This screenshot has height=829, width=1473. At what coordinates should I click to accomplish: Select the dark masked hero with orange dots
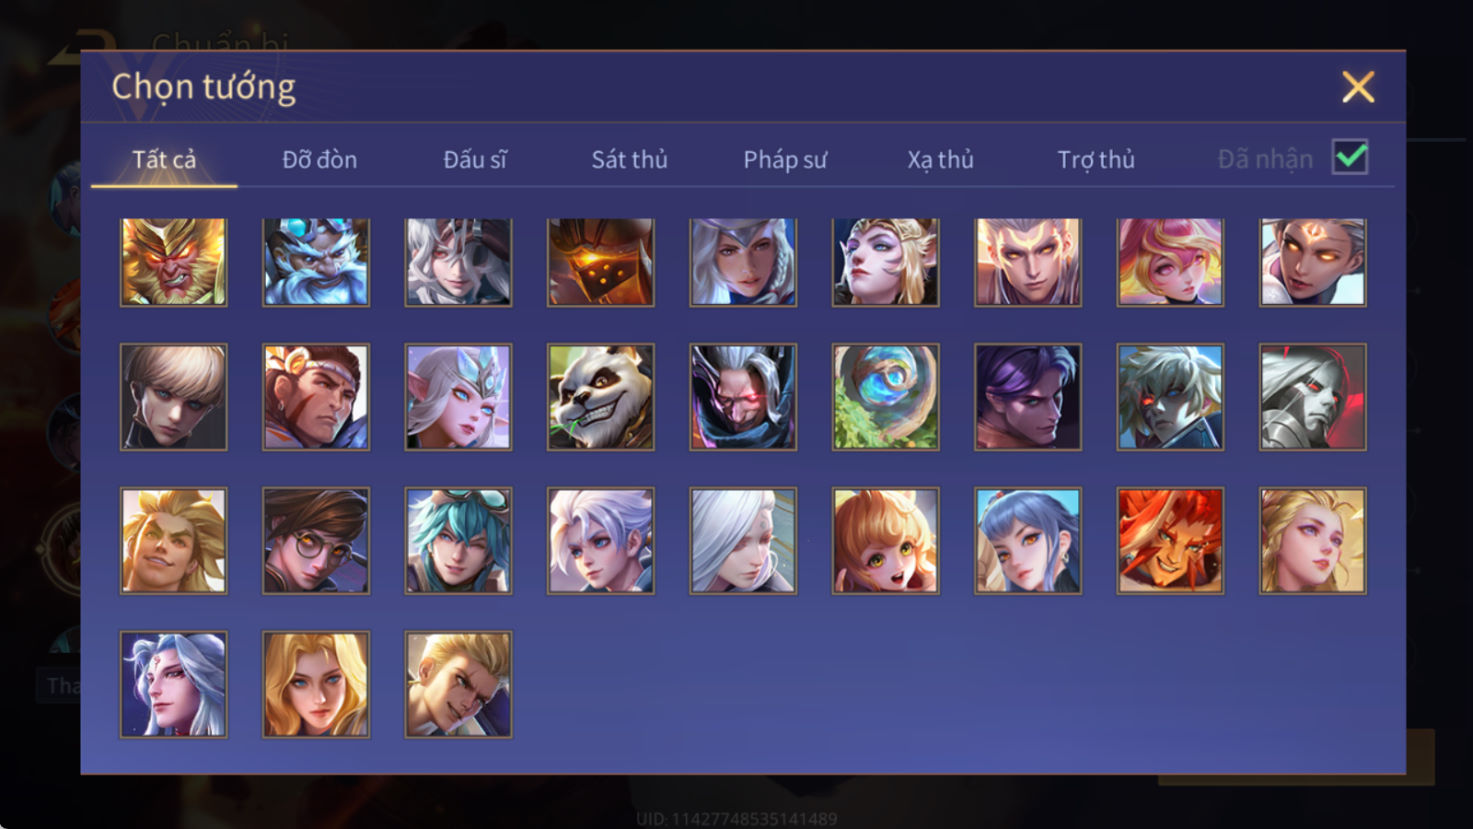click(601, 262)
